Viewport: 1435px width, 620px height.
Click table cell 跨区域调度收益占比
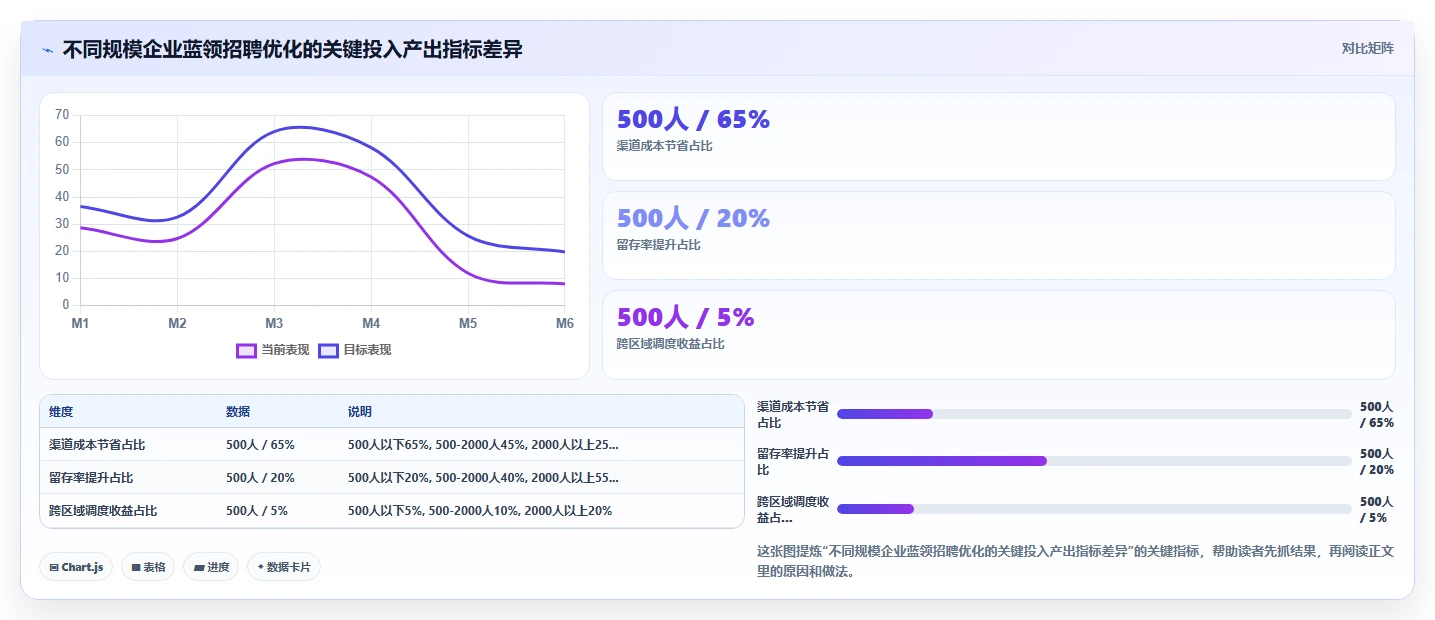(x=103, y=511)
